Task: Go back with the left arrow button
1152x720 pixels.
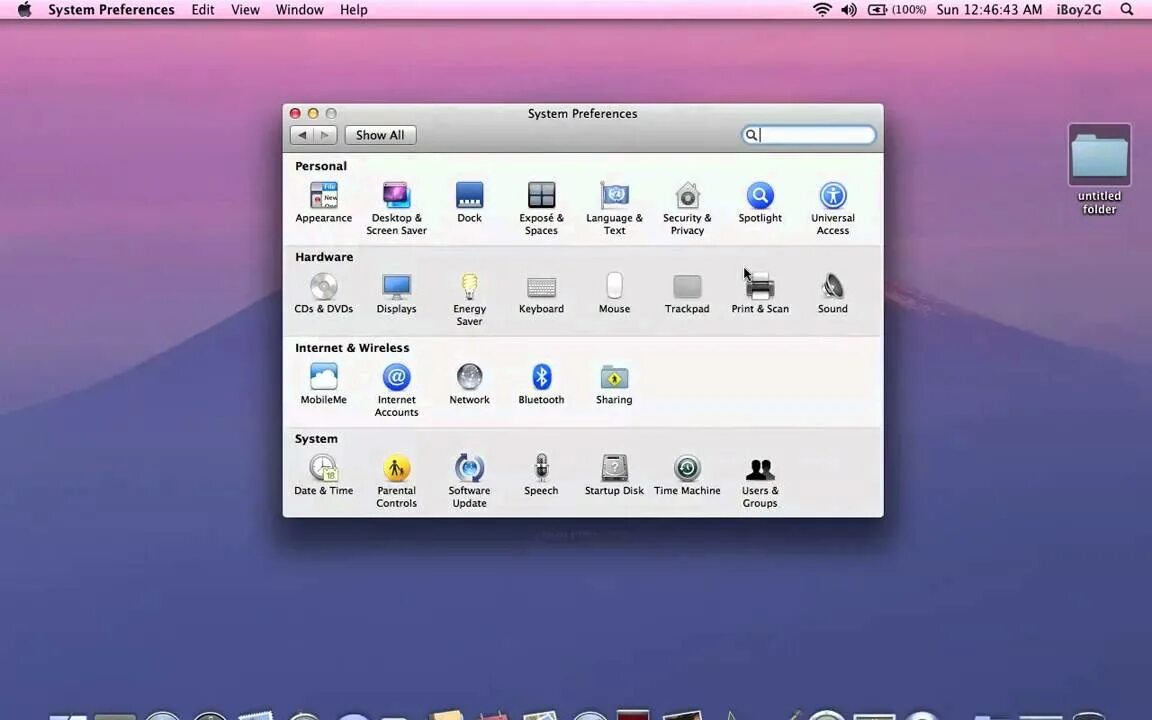Action: [x=302, y=135]
